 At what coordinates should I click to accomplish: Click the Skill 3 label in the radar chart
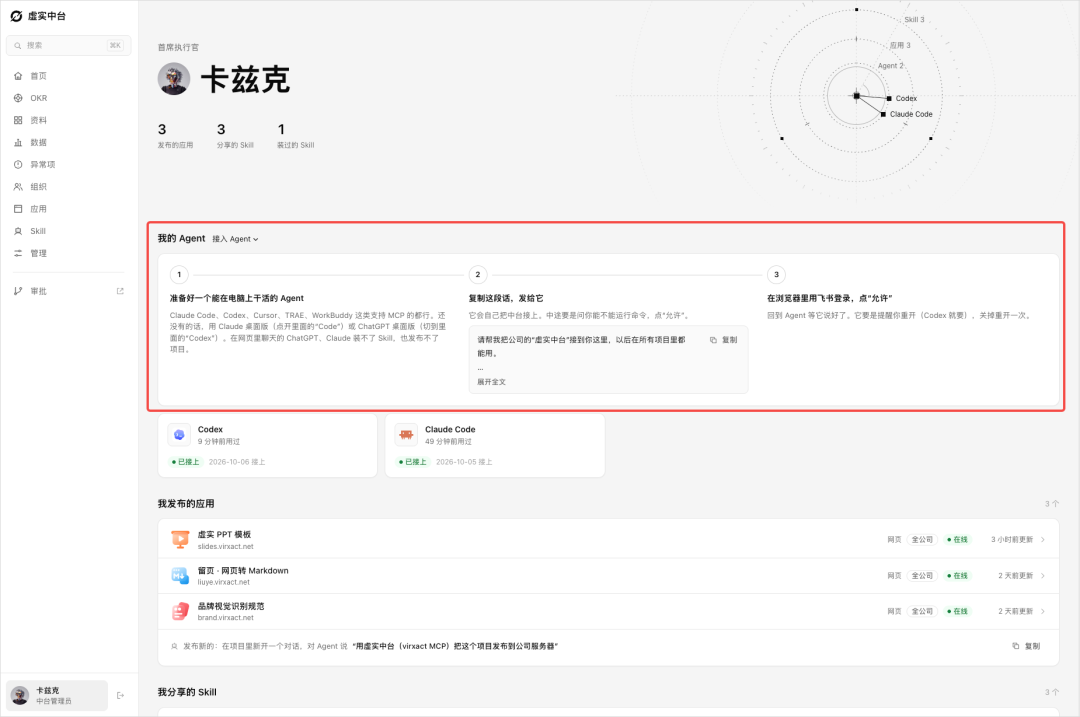[915, 19]
